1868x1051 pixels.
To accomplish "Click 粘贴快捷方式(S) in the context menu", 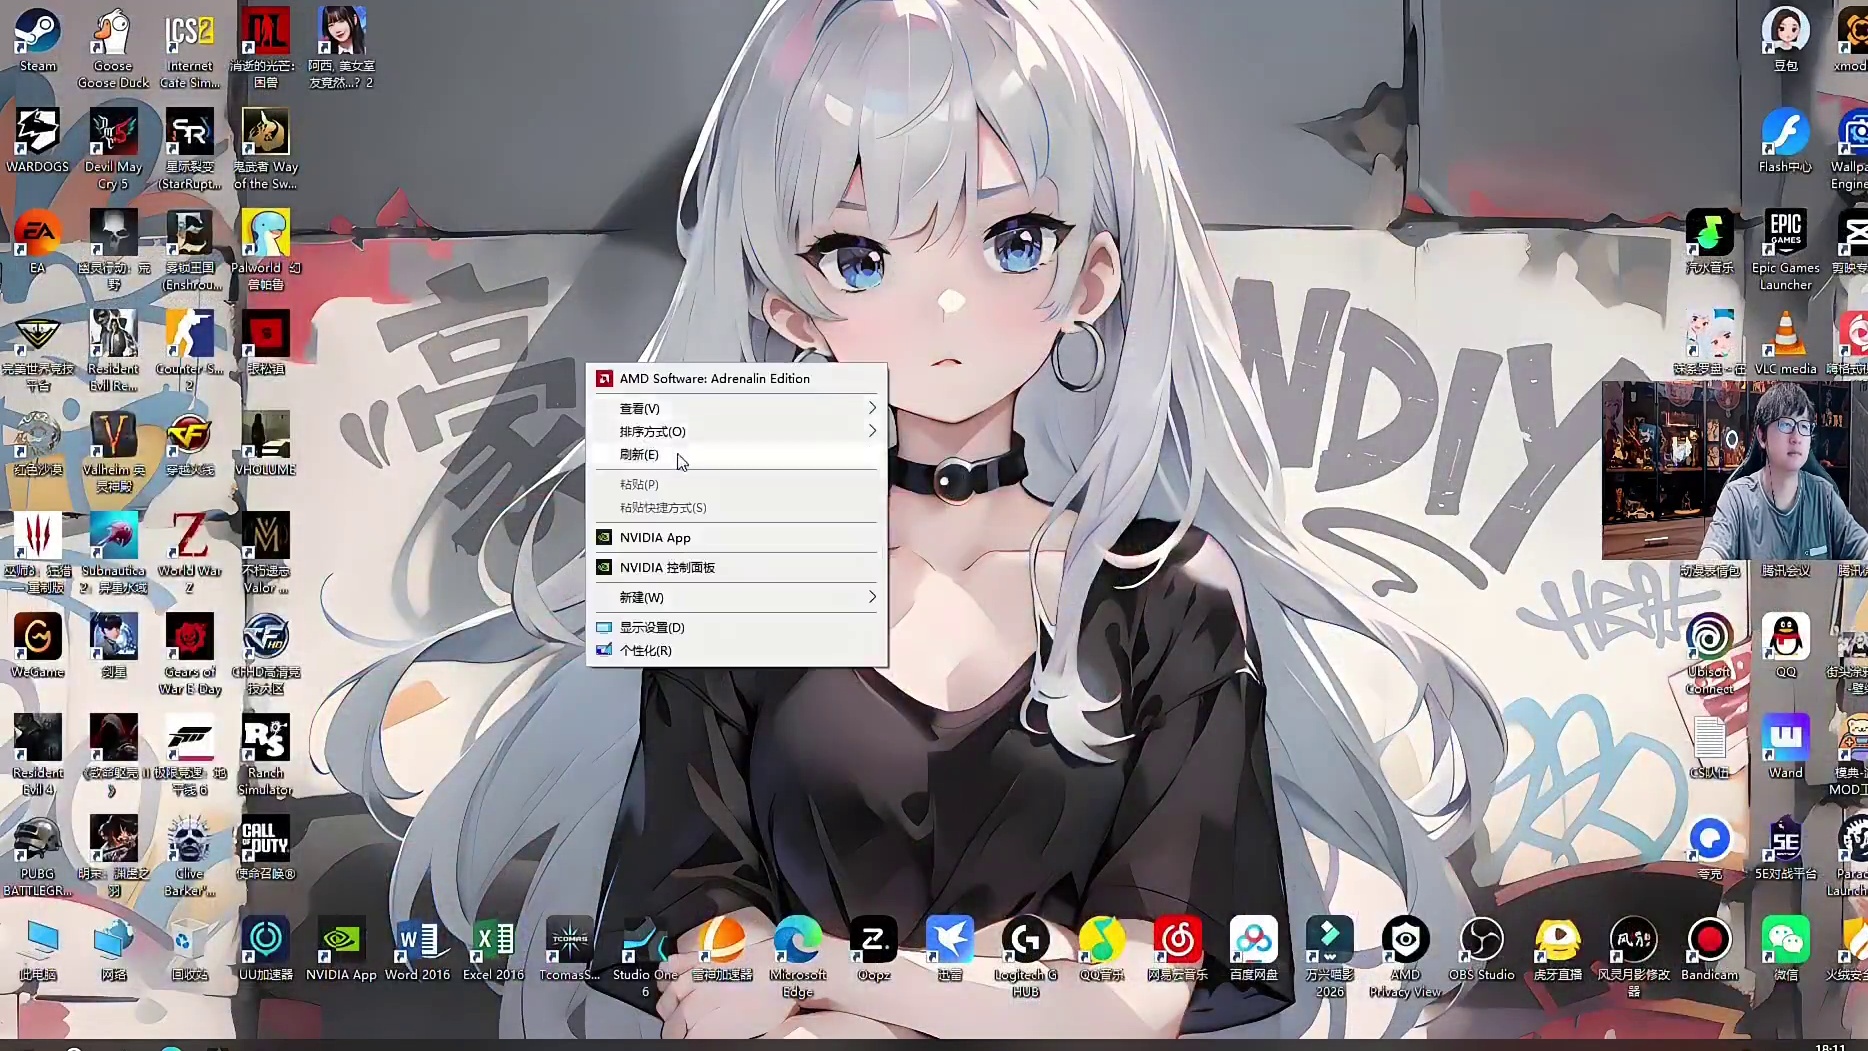I will pyautogui.click(x=736, y=507).
